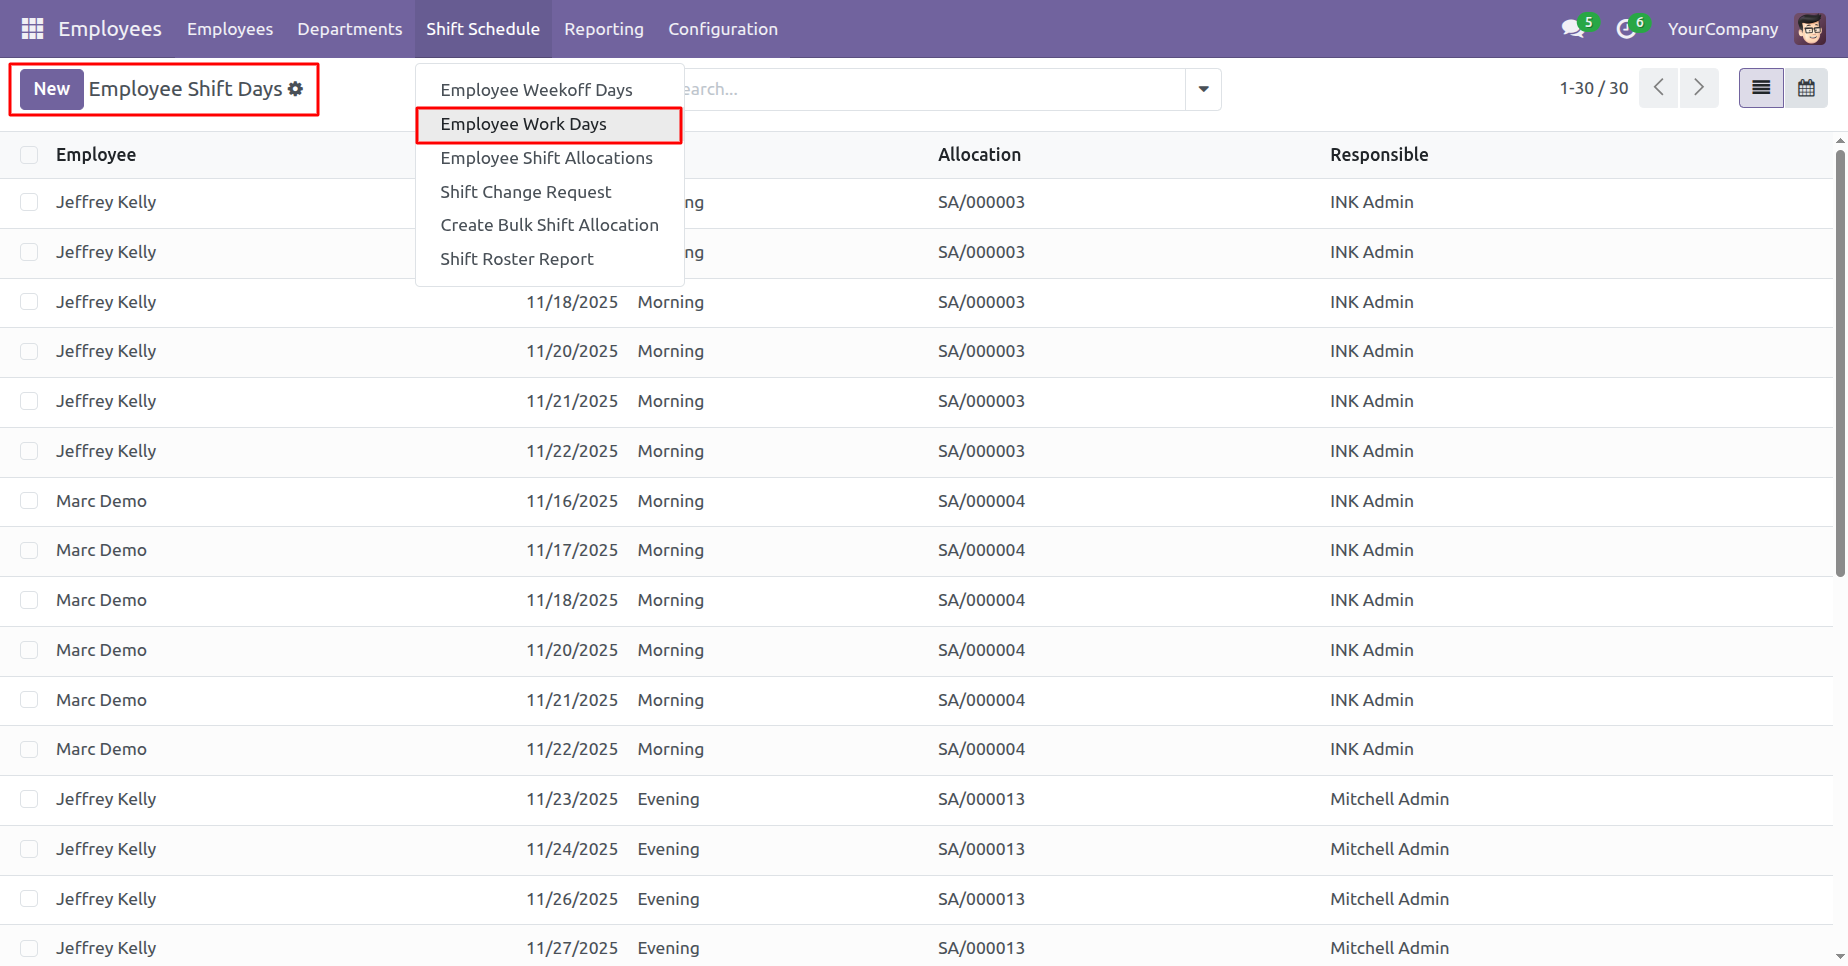Choose Create Bulk Shift Allocation entry
1848x966 pixels.
tap(549, 225)
